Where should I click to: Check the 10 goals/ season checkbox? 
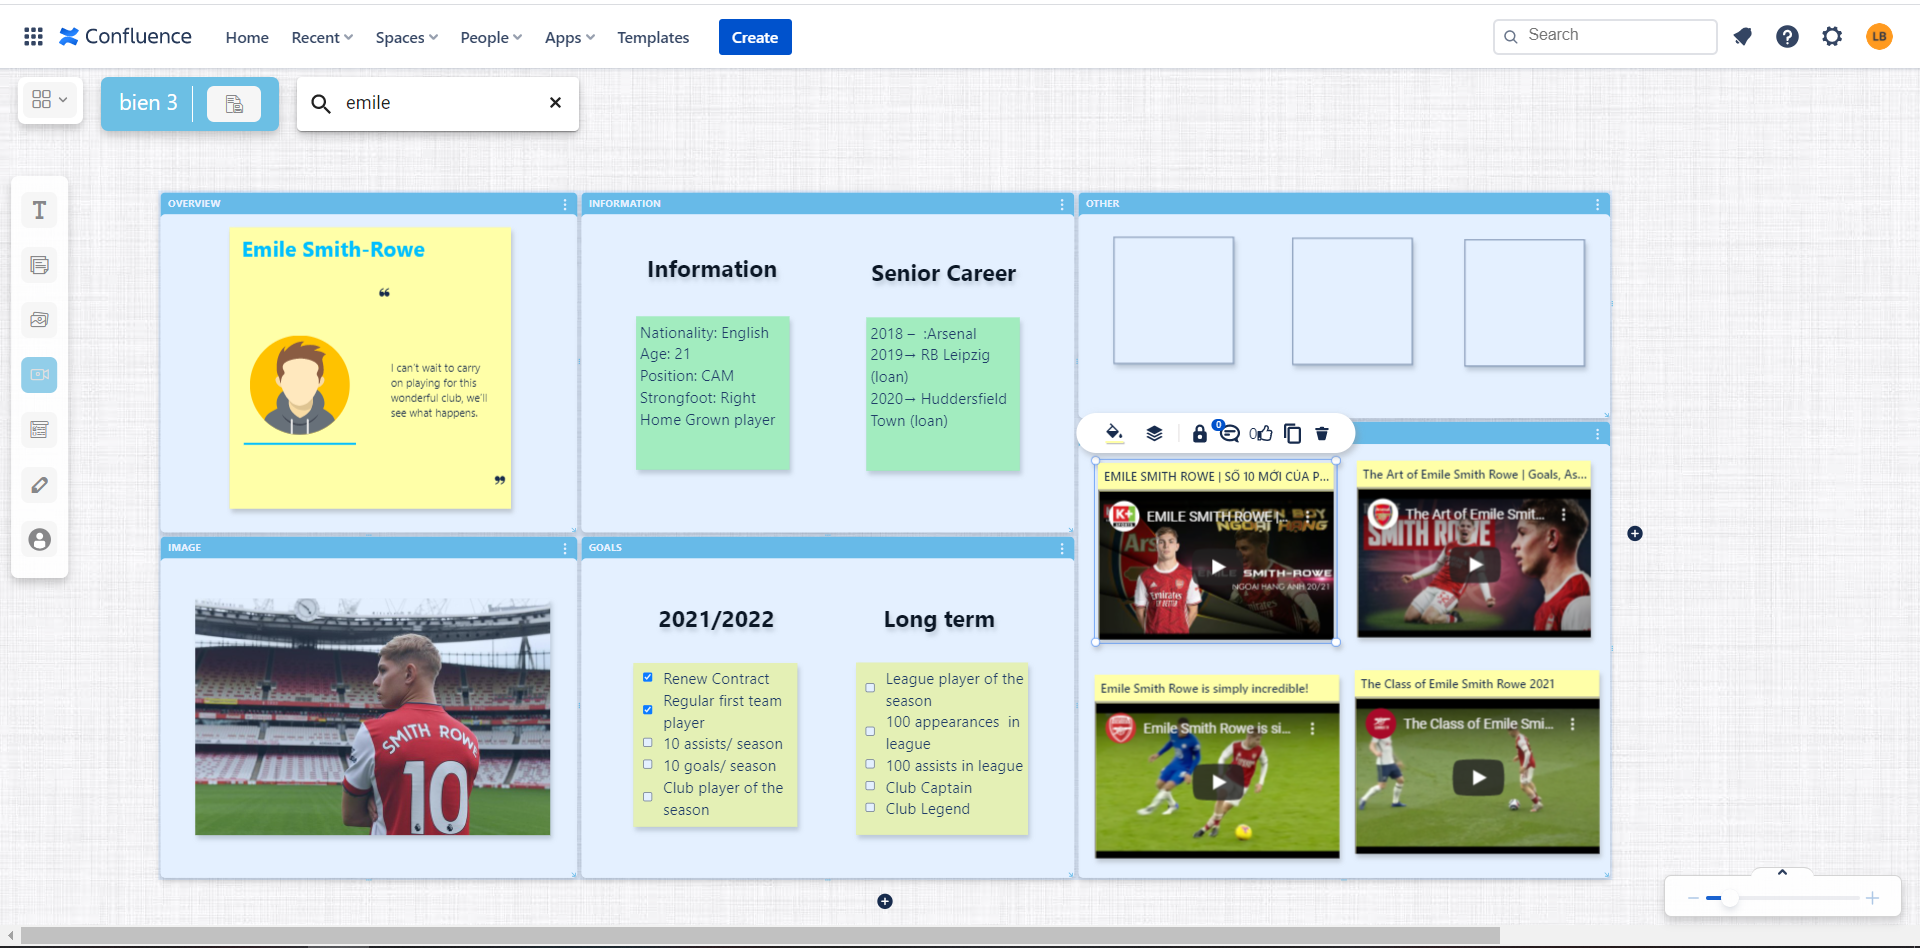click(648, 765)
